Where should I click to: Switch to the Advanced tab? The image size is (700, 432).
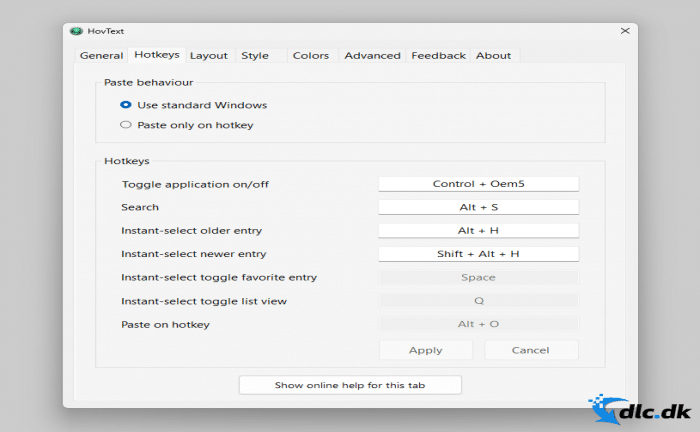372,55
